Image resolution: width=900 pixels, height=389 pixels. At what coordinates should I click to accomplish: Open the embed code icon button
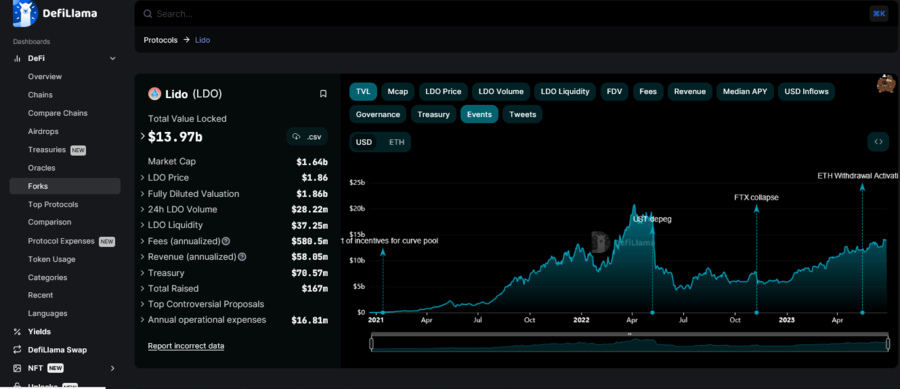pyautogui.click(x=878, y=142)
